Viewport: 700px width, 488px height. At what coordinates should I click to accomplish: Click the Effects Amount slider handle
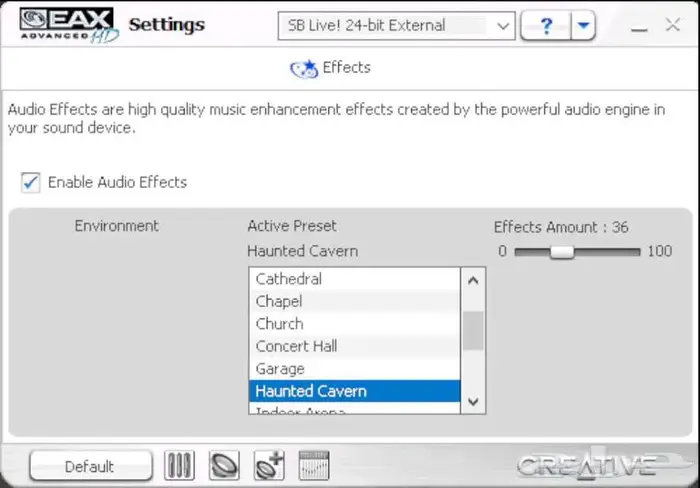pos(562,252)
